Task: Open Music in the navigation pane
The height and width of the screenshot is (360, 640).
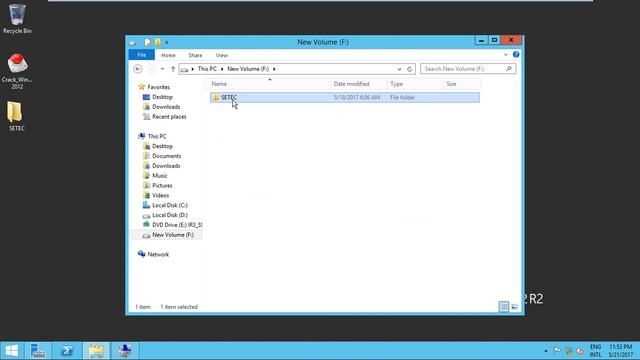Action: click(x=160, y=176)
